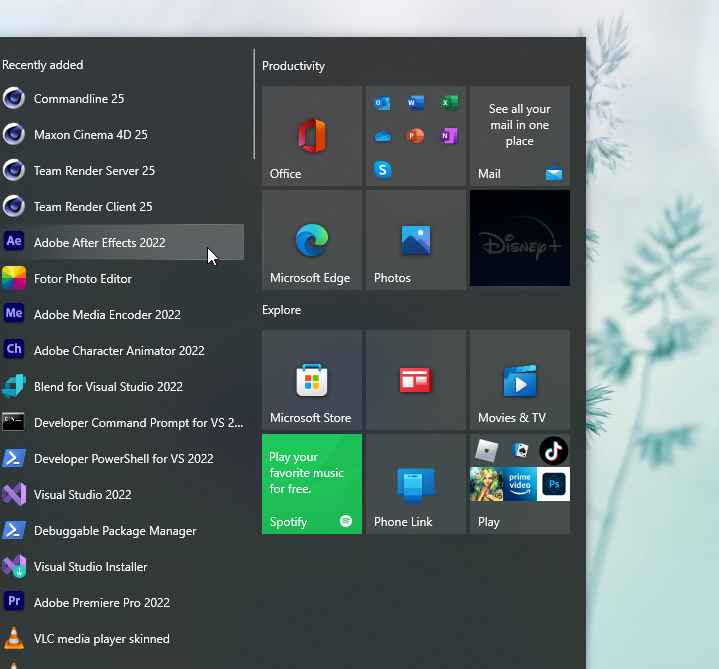Screen dimensions: 719x669
Task: Launch Visual Studio 2022
Action: (122, 495)
